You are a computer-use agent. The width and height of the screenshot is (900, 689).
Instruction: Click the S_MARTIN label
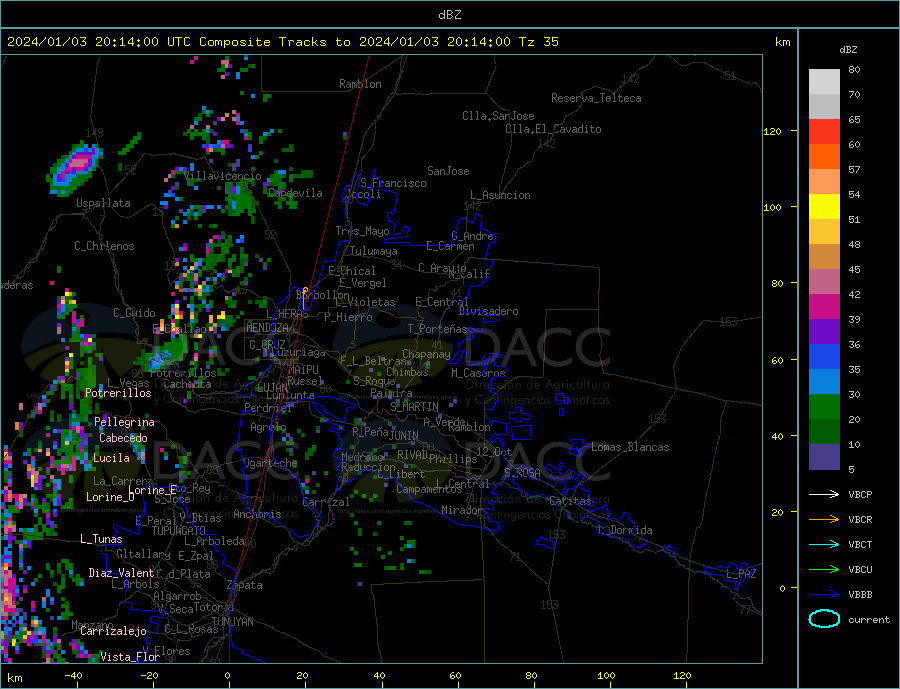tap(414, 407)
